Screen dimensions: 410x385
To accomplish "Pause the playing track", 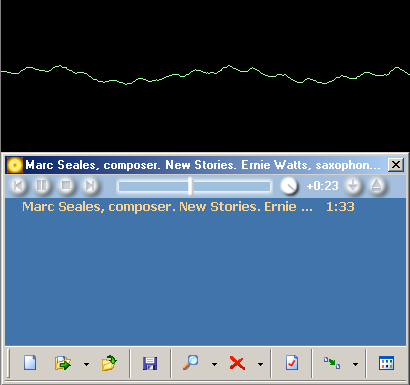I will click(x=42, y=186).
